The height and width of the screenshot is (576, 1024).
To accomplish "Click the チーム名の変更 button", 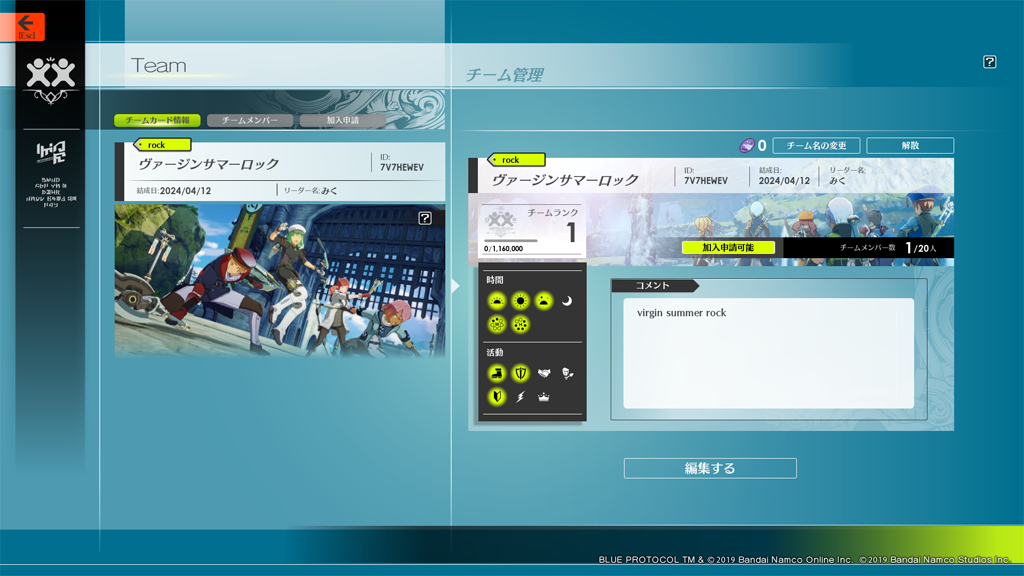I will (816, 146).
